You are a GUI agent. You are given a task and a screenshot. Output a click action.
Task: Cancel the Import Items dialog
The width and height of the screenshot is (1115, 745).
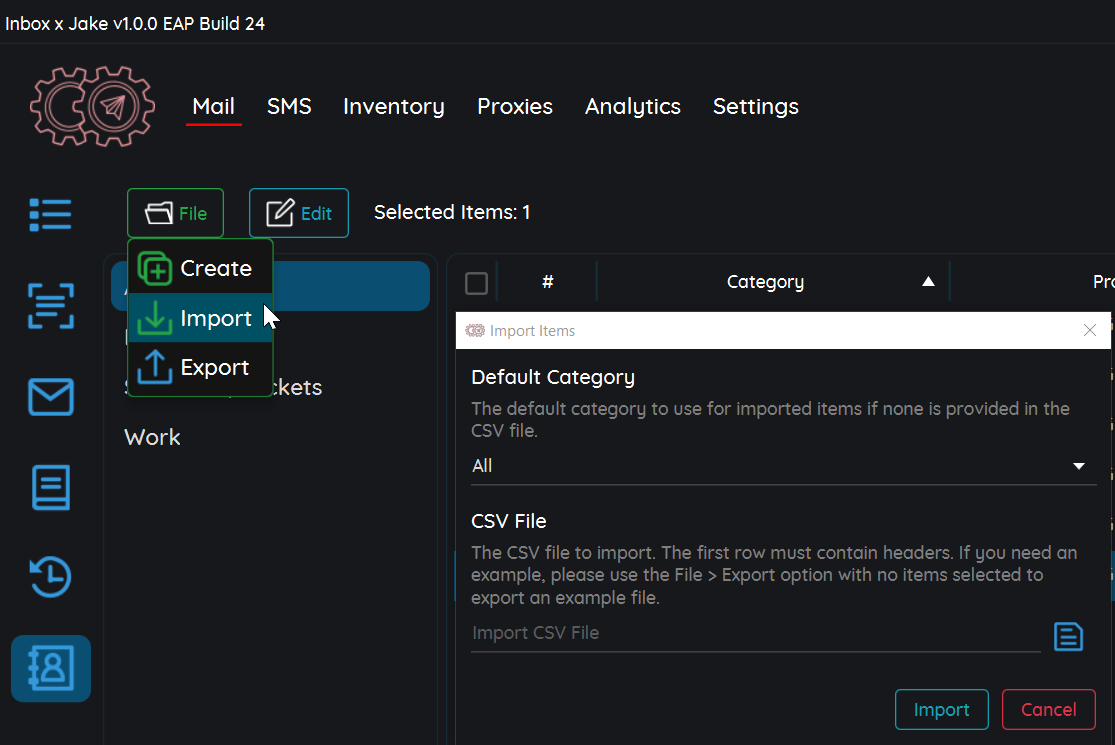click(1048, 710)
